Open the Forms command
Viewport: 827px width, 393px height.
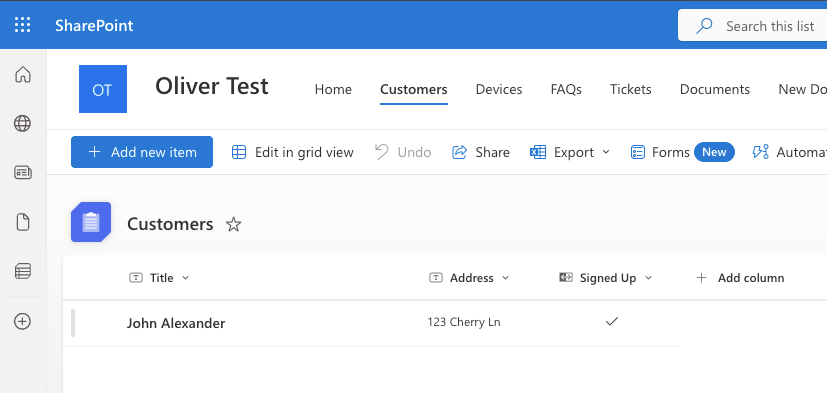[660, 152]
